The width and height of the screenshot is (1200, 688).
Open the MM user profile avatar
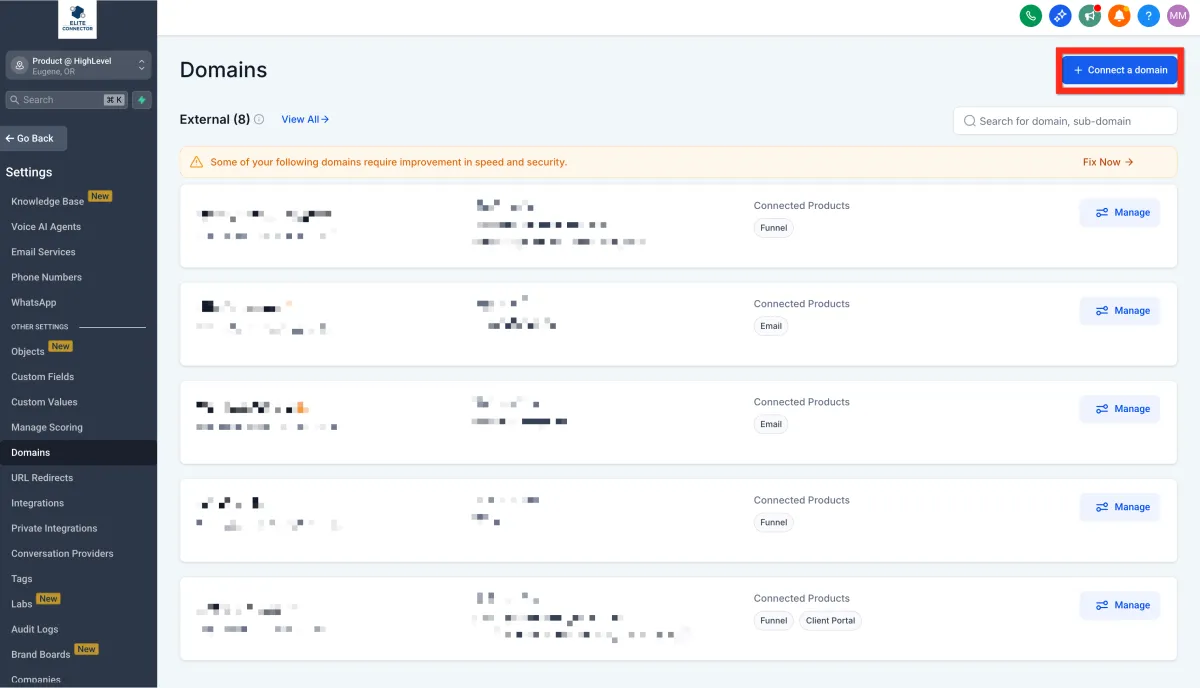click(1178, 16)
